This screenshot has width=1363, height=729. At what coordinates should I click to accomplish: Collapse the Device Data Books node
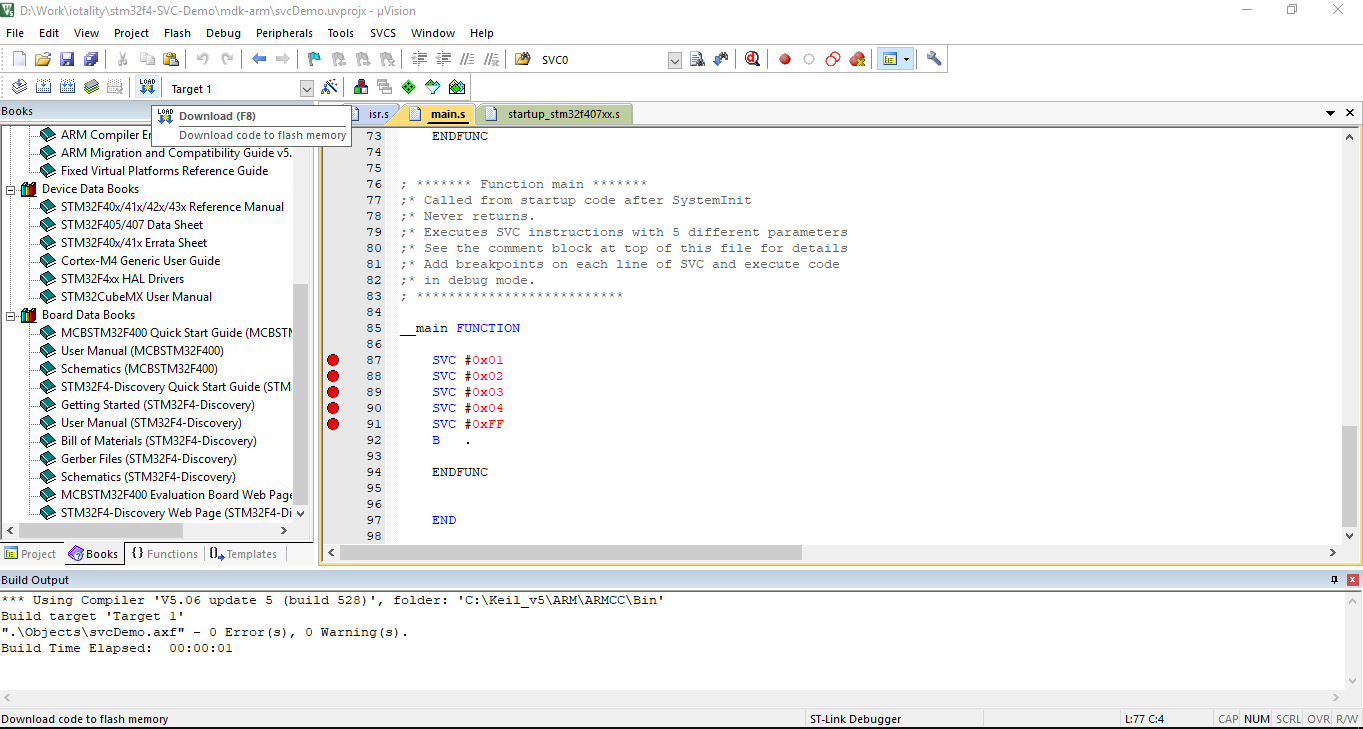click(x=11, y=189)
